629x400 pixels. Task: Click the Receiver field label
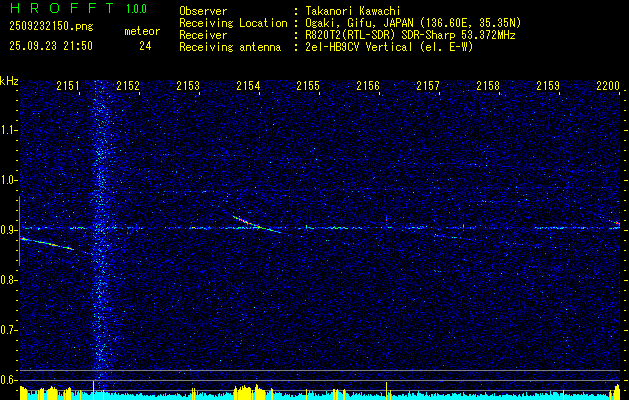click(x=203, y=35)
